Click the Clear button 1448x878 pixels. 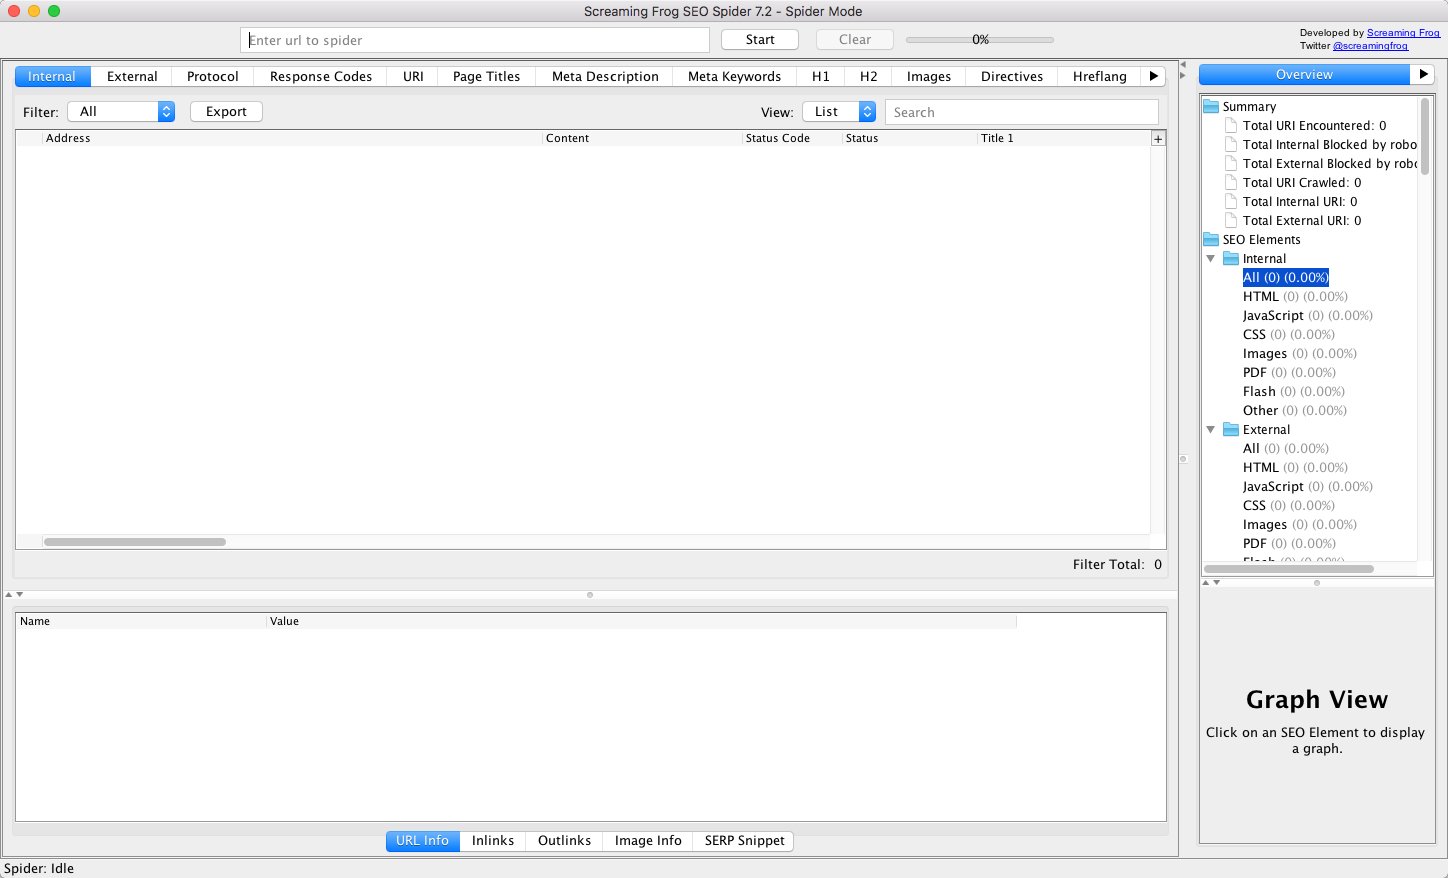pos(855,40)
